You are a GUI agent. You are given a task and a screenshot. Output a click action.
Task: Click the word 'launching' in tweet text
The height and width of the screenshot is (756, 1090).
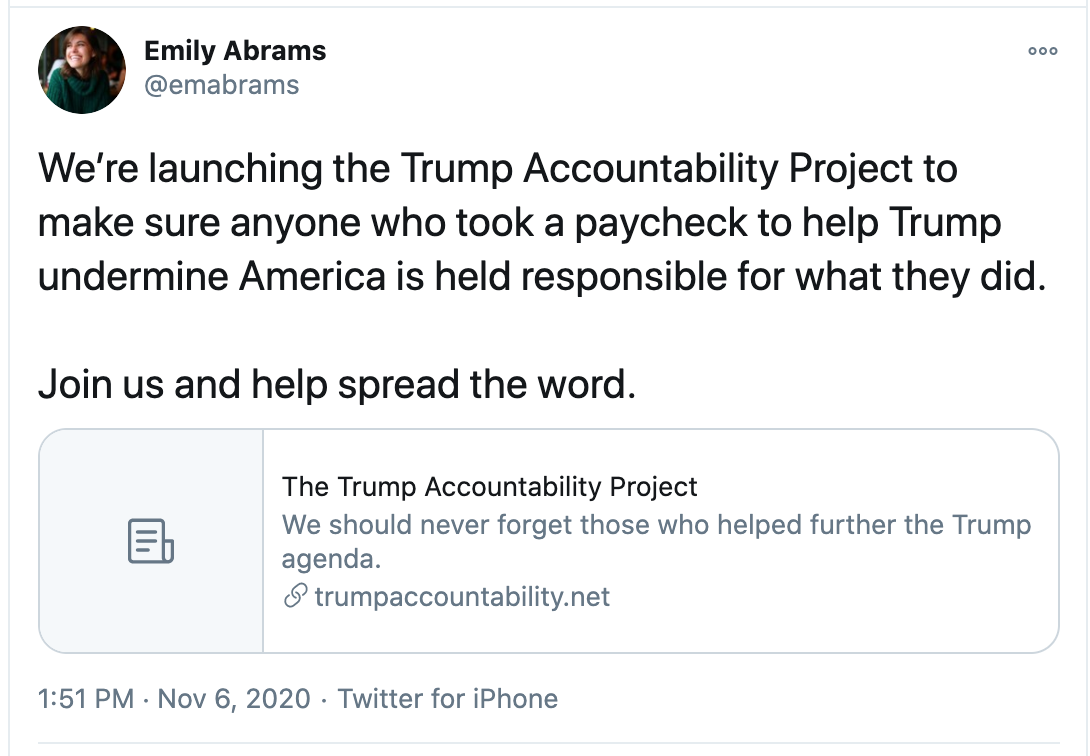235,170
